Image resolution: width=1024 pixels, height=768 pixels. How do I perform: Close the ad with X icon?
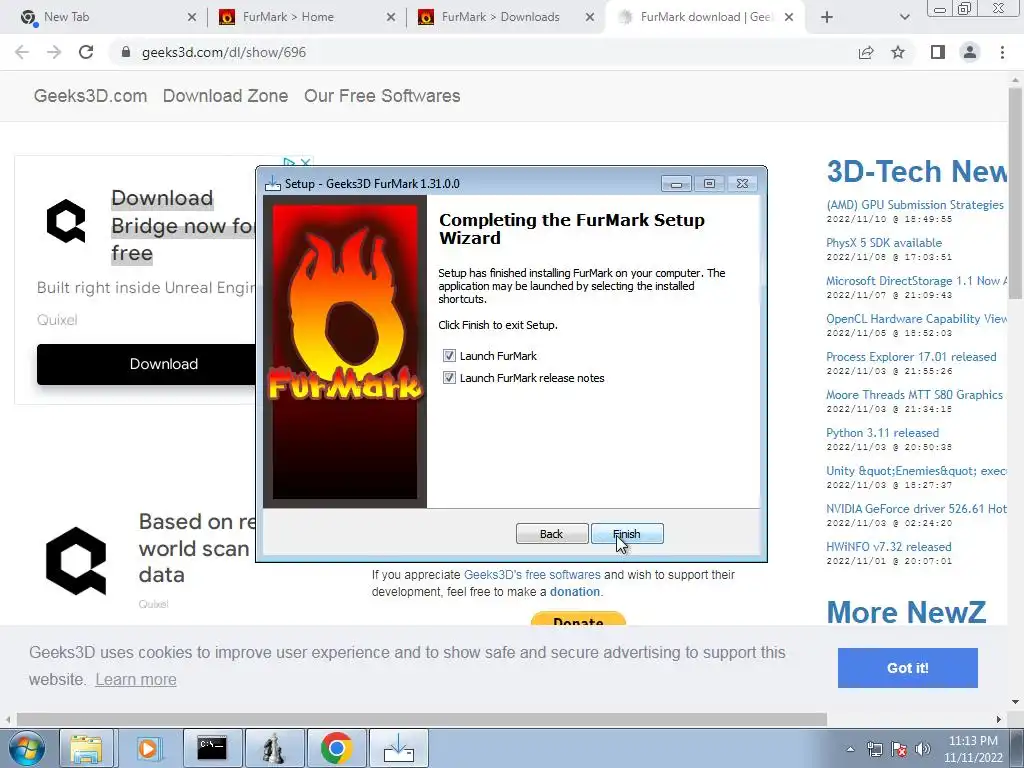[305, 162]
